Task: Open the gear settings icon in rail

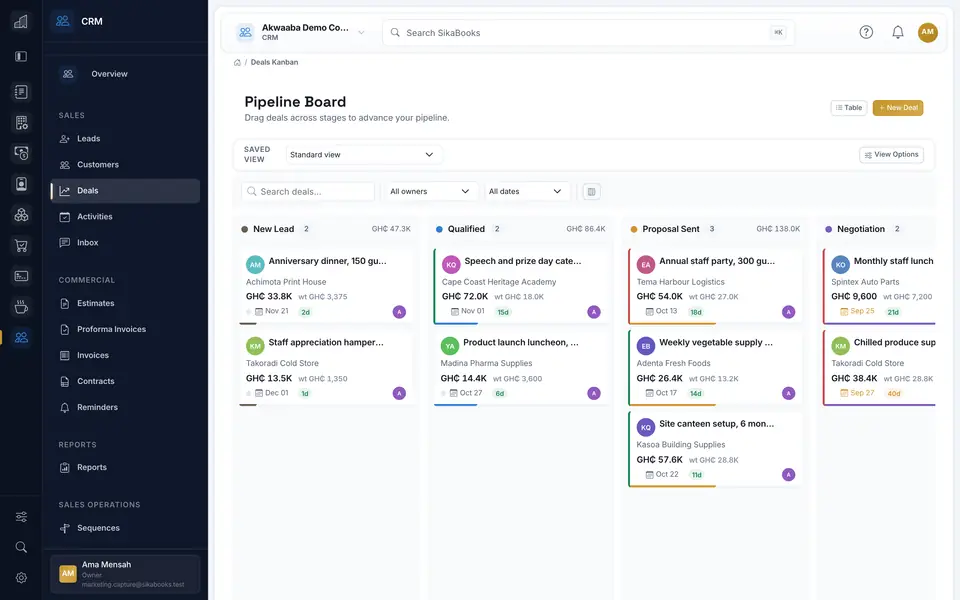Action: point(21,578)
